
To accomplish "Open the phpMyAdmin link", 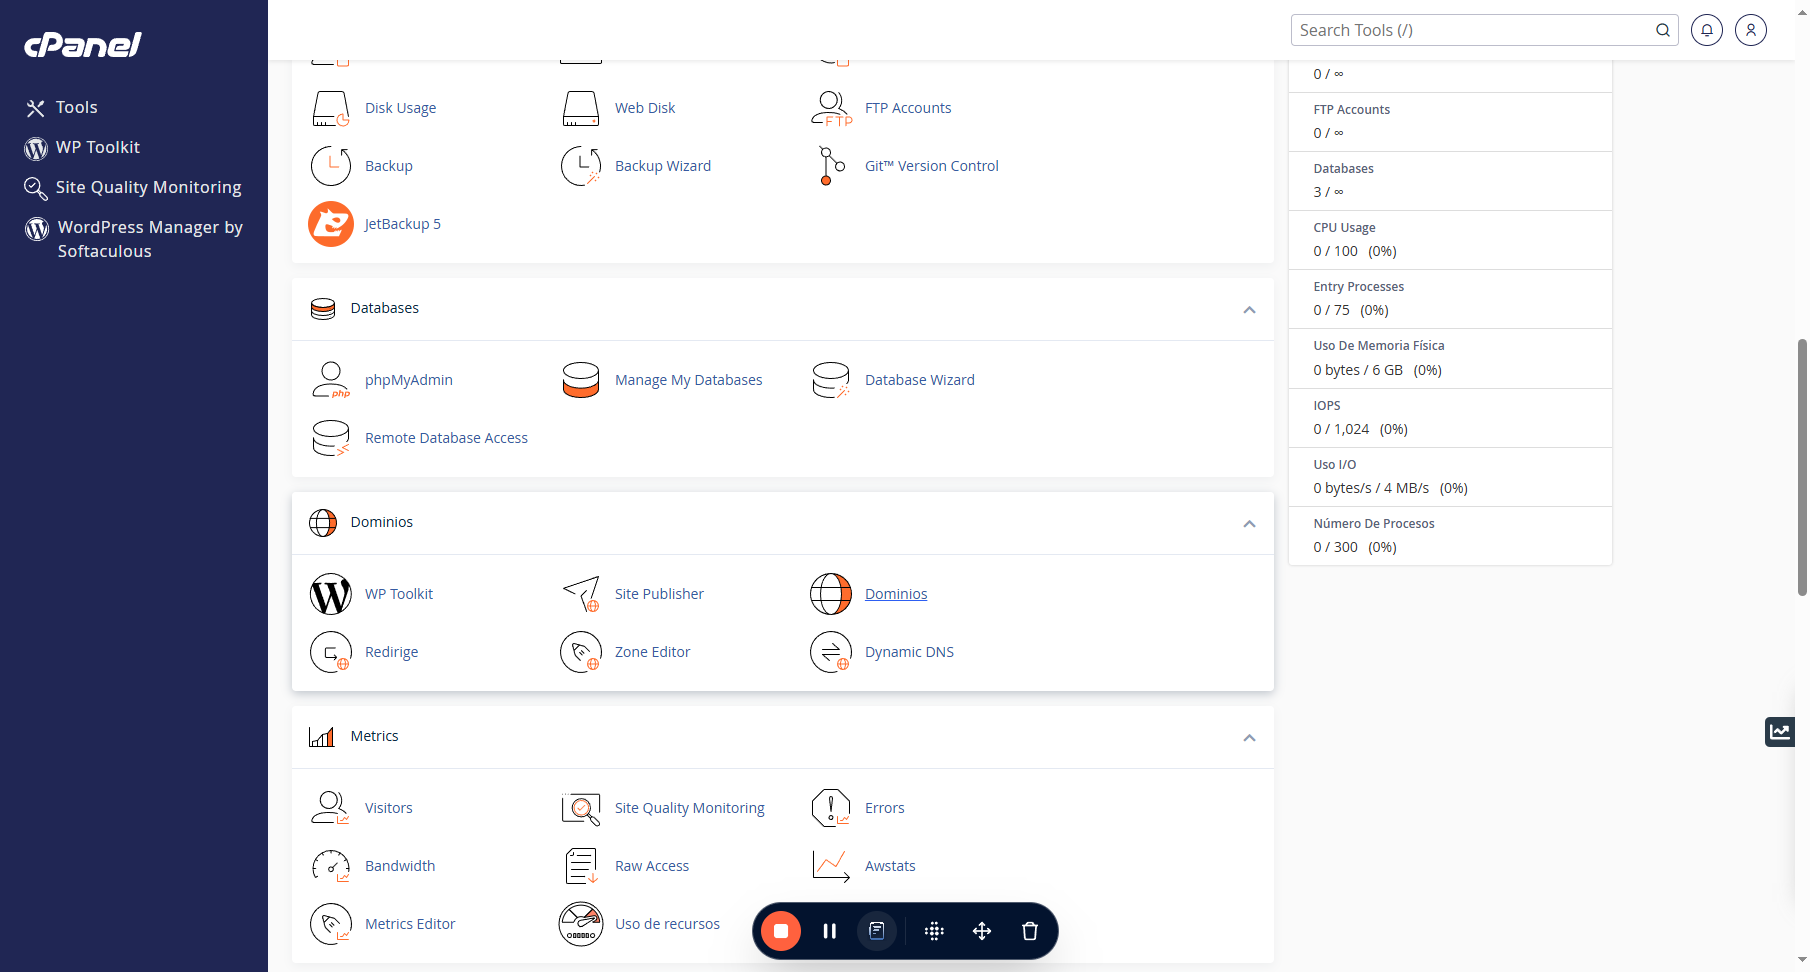I will click(409, 380).
